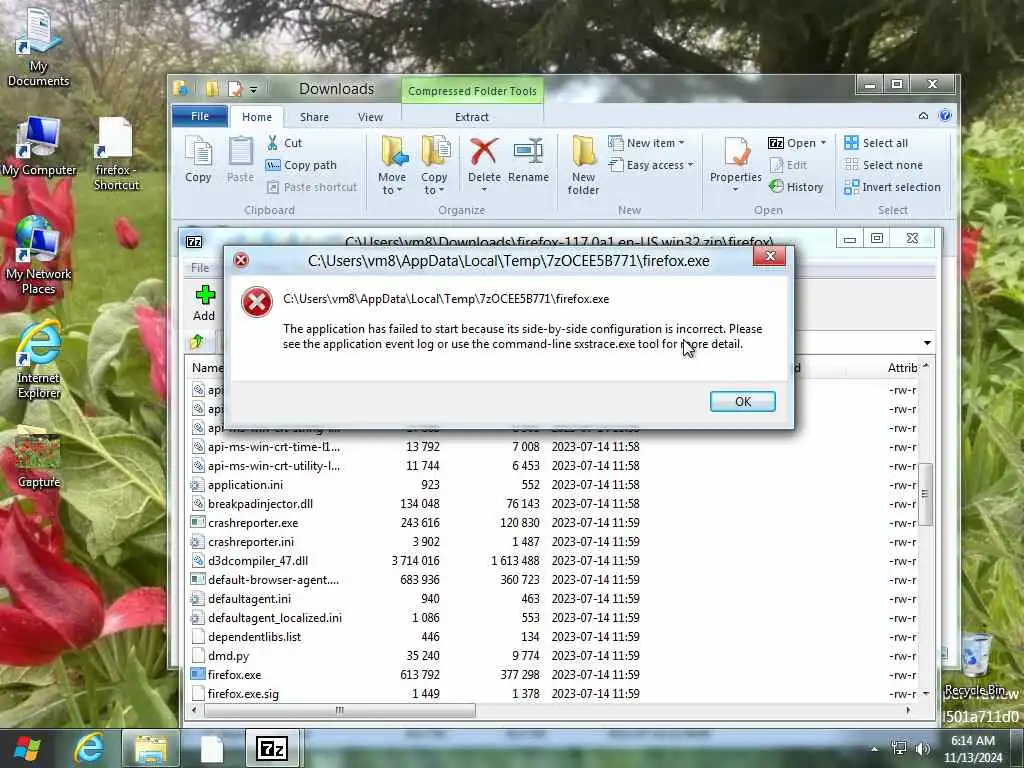
Task: Open the My Computer desktop icon
Action: coord(39,147)
